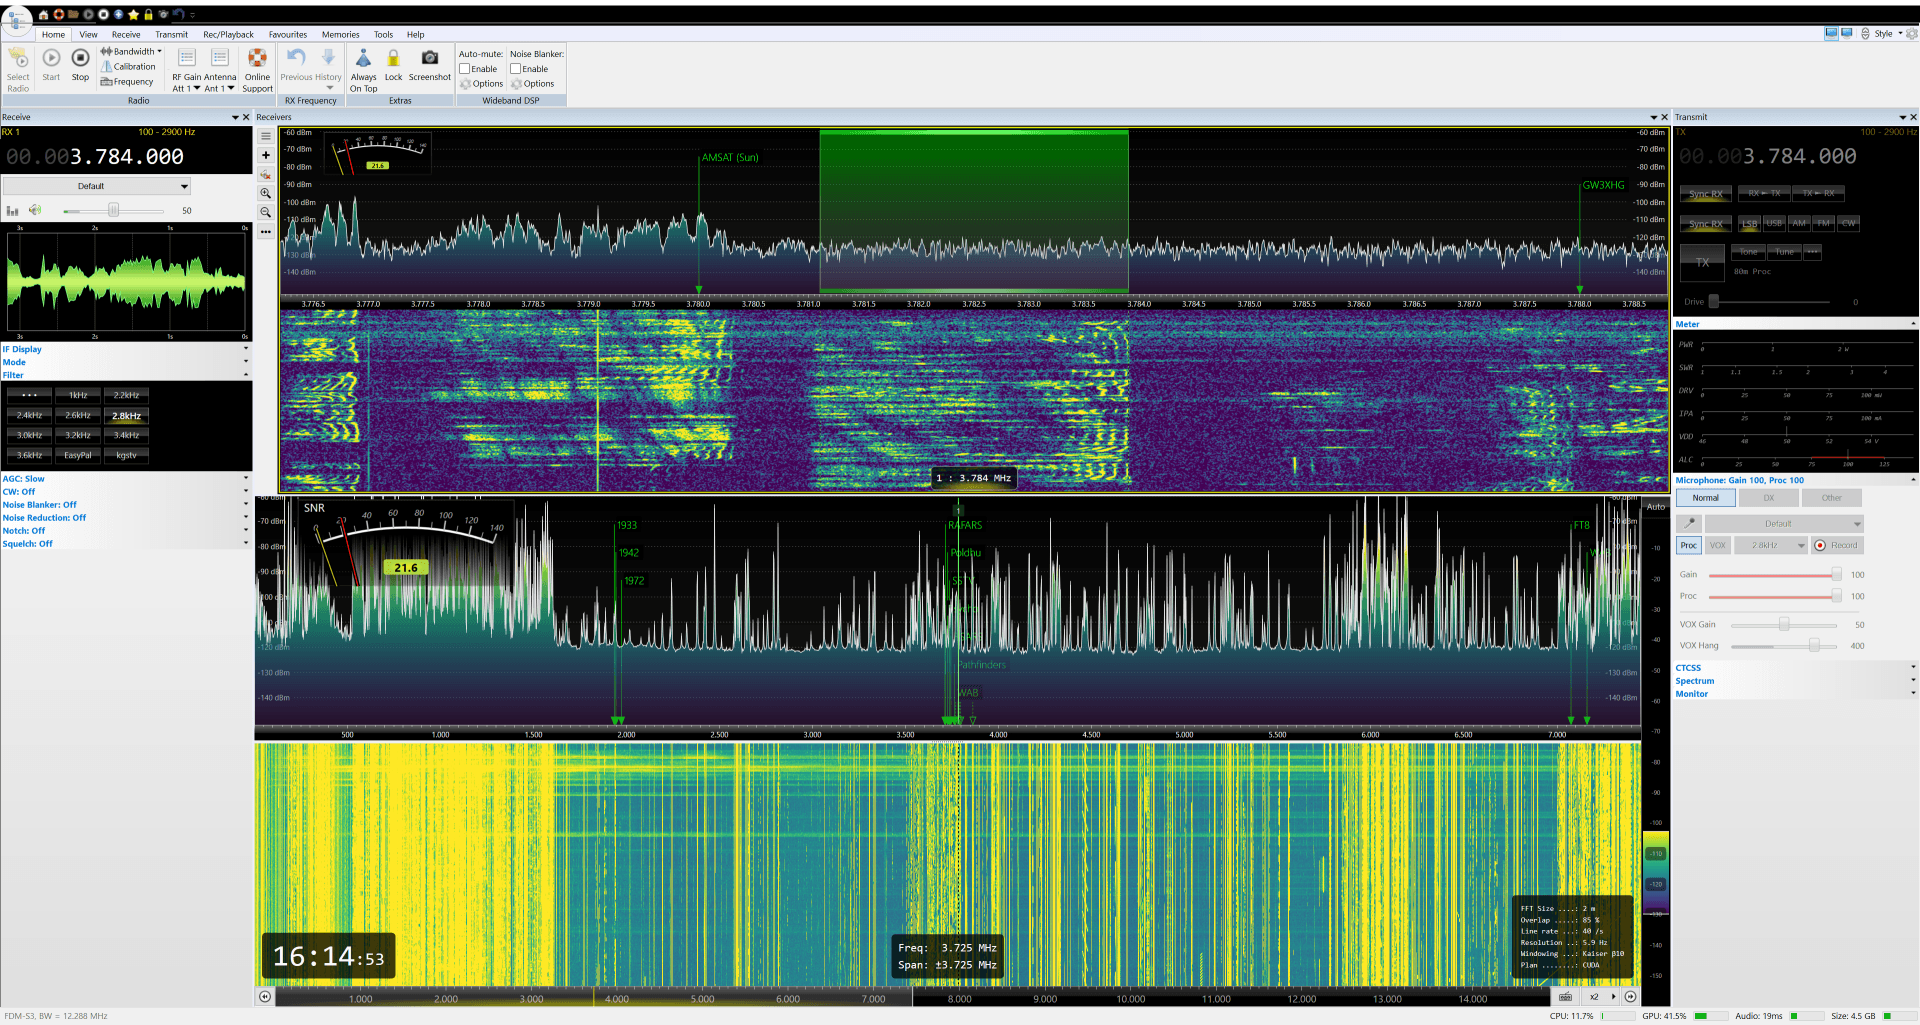Screen dimensions: 1920x1025
Task: Adjust the receive volume slider
Action: coord(113,211)
